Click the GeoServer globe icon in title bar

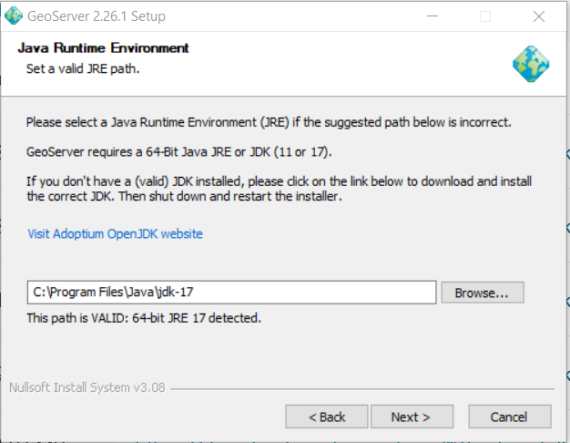point(14,16)
